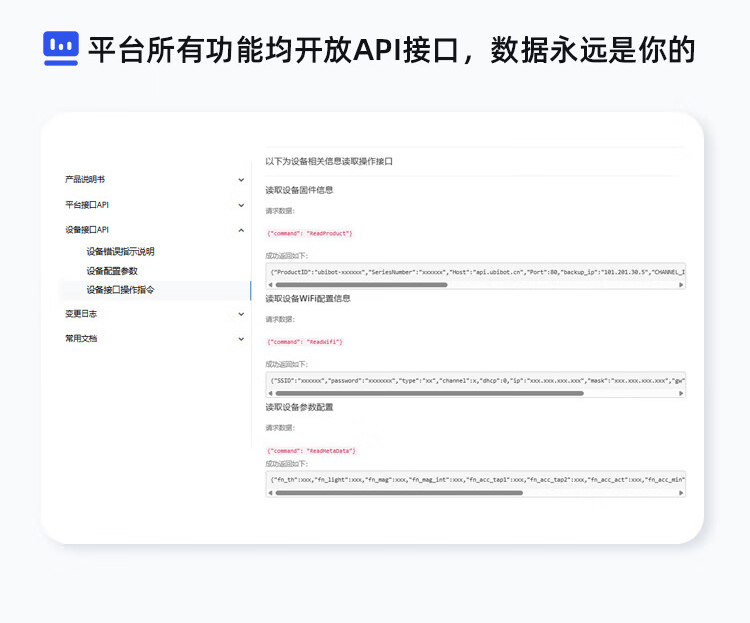Click the 变更日志 menu item
This screenshot has width=750, height=623.
pos(81,314)
